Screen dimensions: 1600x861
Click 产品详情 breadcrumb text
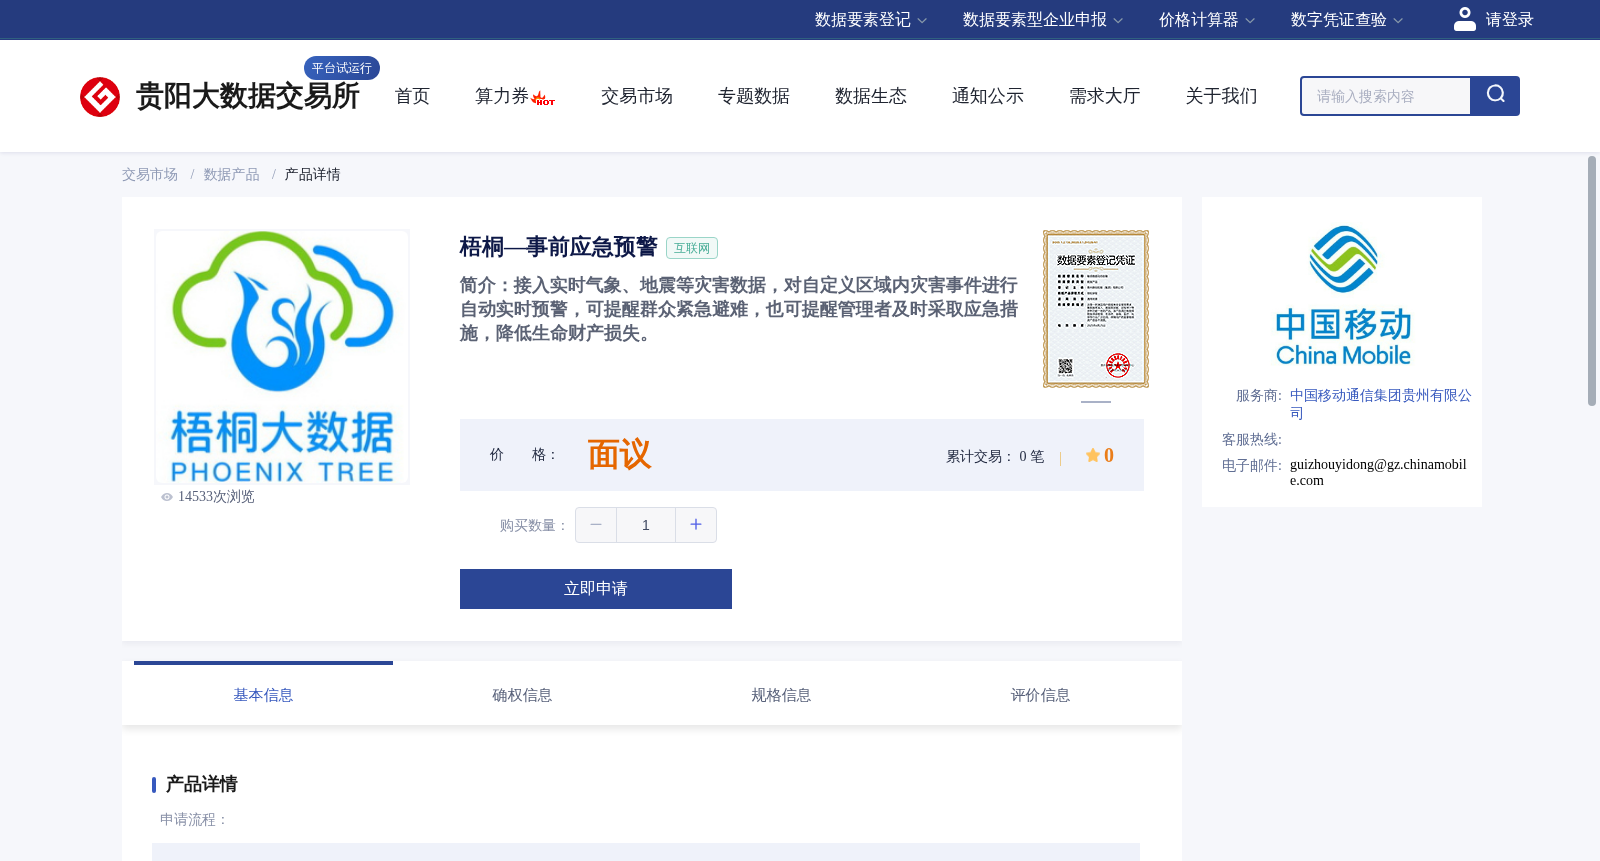(313, 175)
